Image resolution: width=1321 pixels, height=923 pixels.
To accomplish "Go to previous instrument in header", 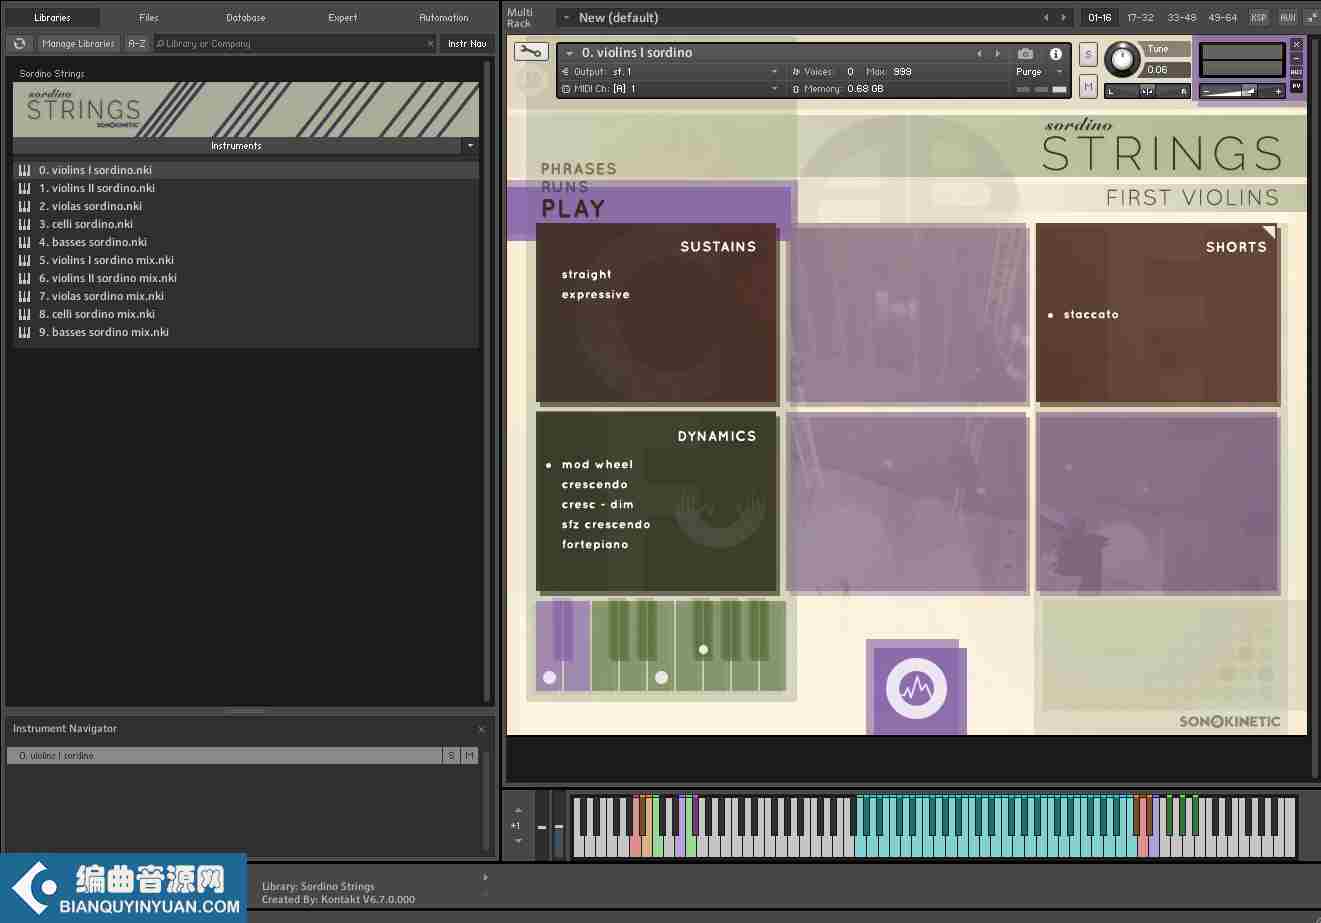I will (979, 54).
